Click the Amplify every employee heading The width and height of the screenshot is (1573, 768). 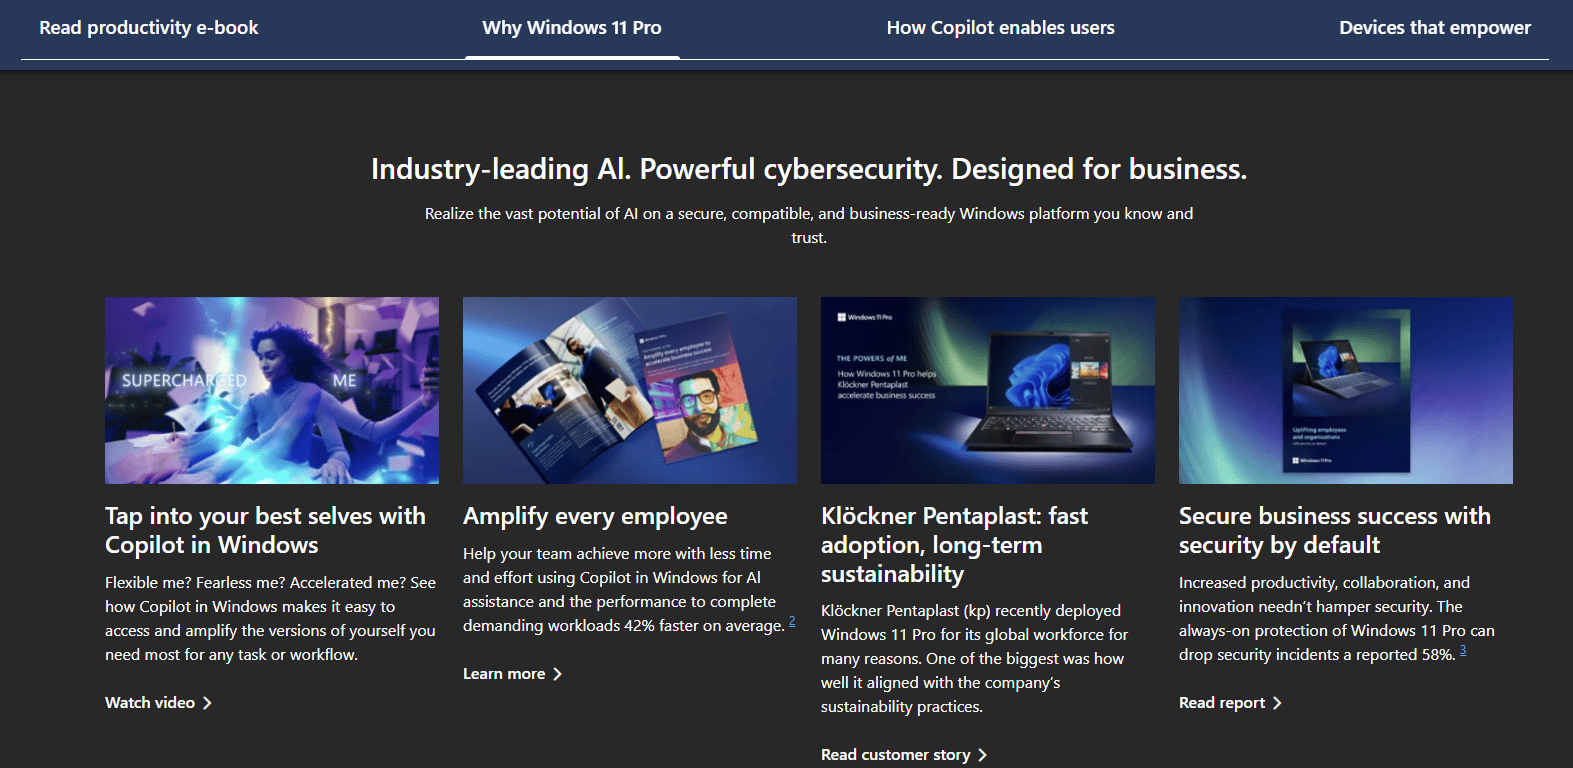click(595, 516)
